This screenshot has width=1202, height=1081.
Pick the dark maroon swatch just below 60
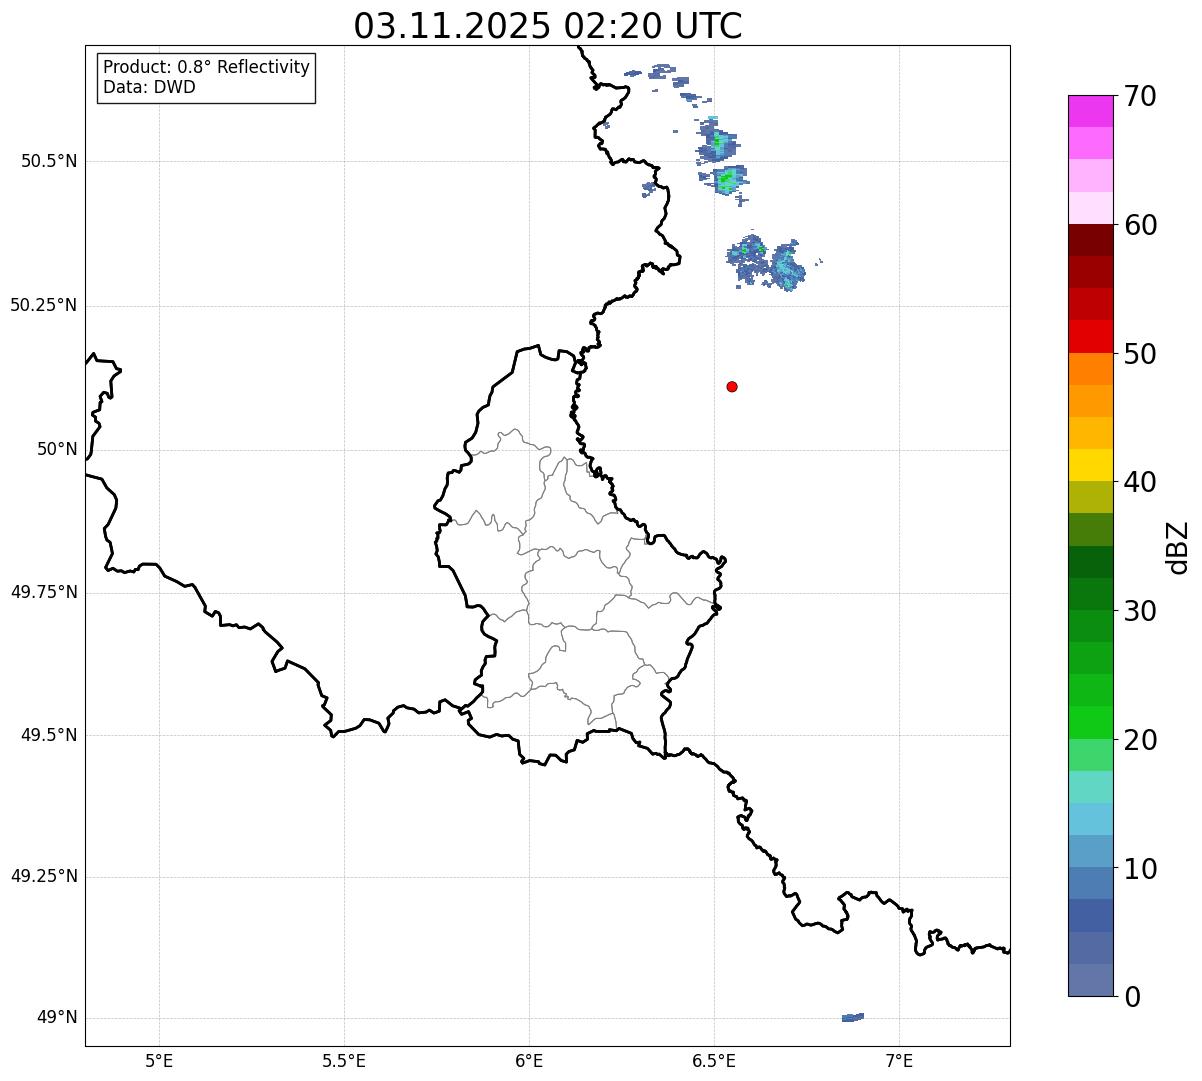point(1090,240)
